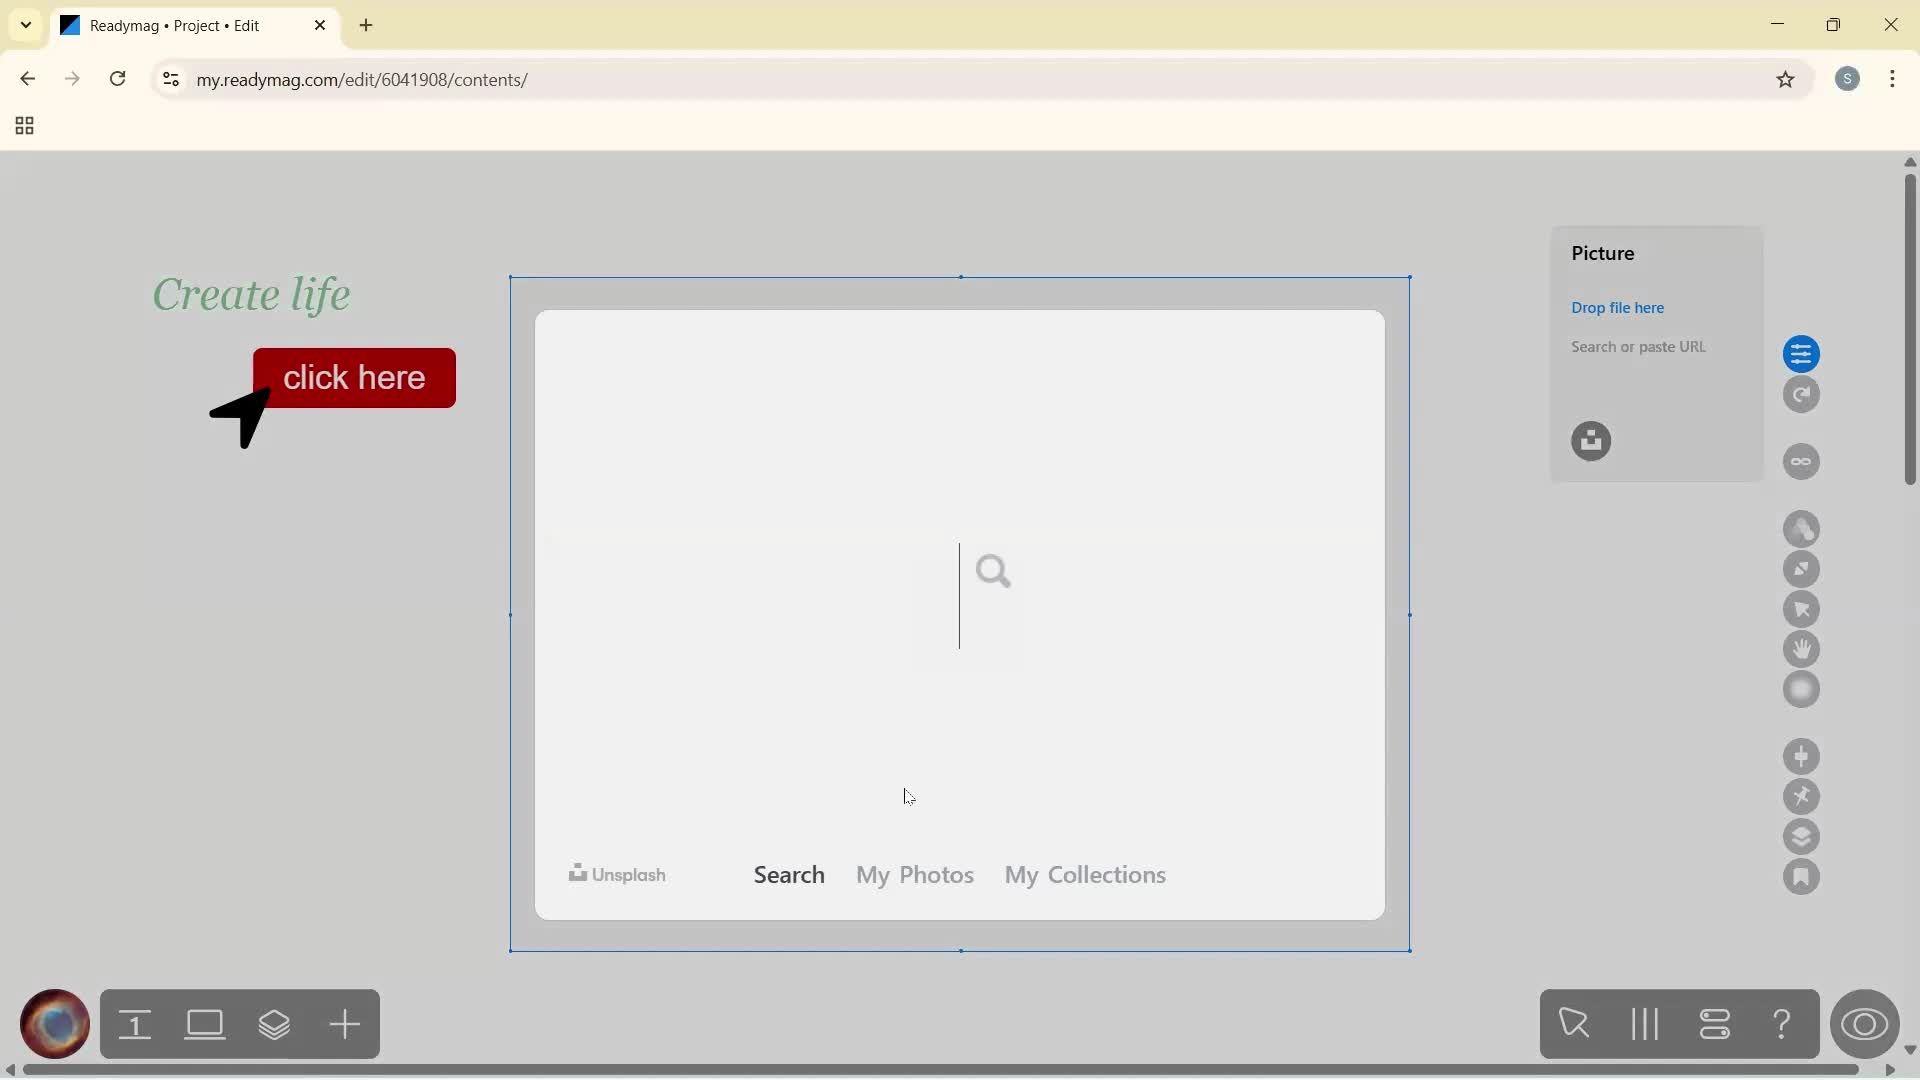Open Chrome's three-dot menu
This screenshot has width=1920, height=1080.
point(1894,79)
